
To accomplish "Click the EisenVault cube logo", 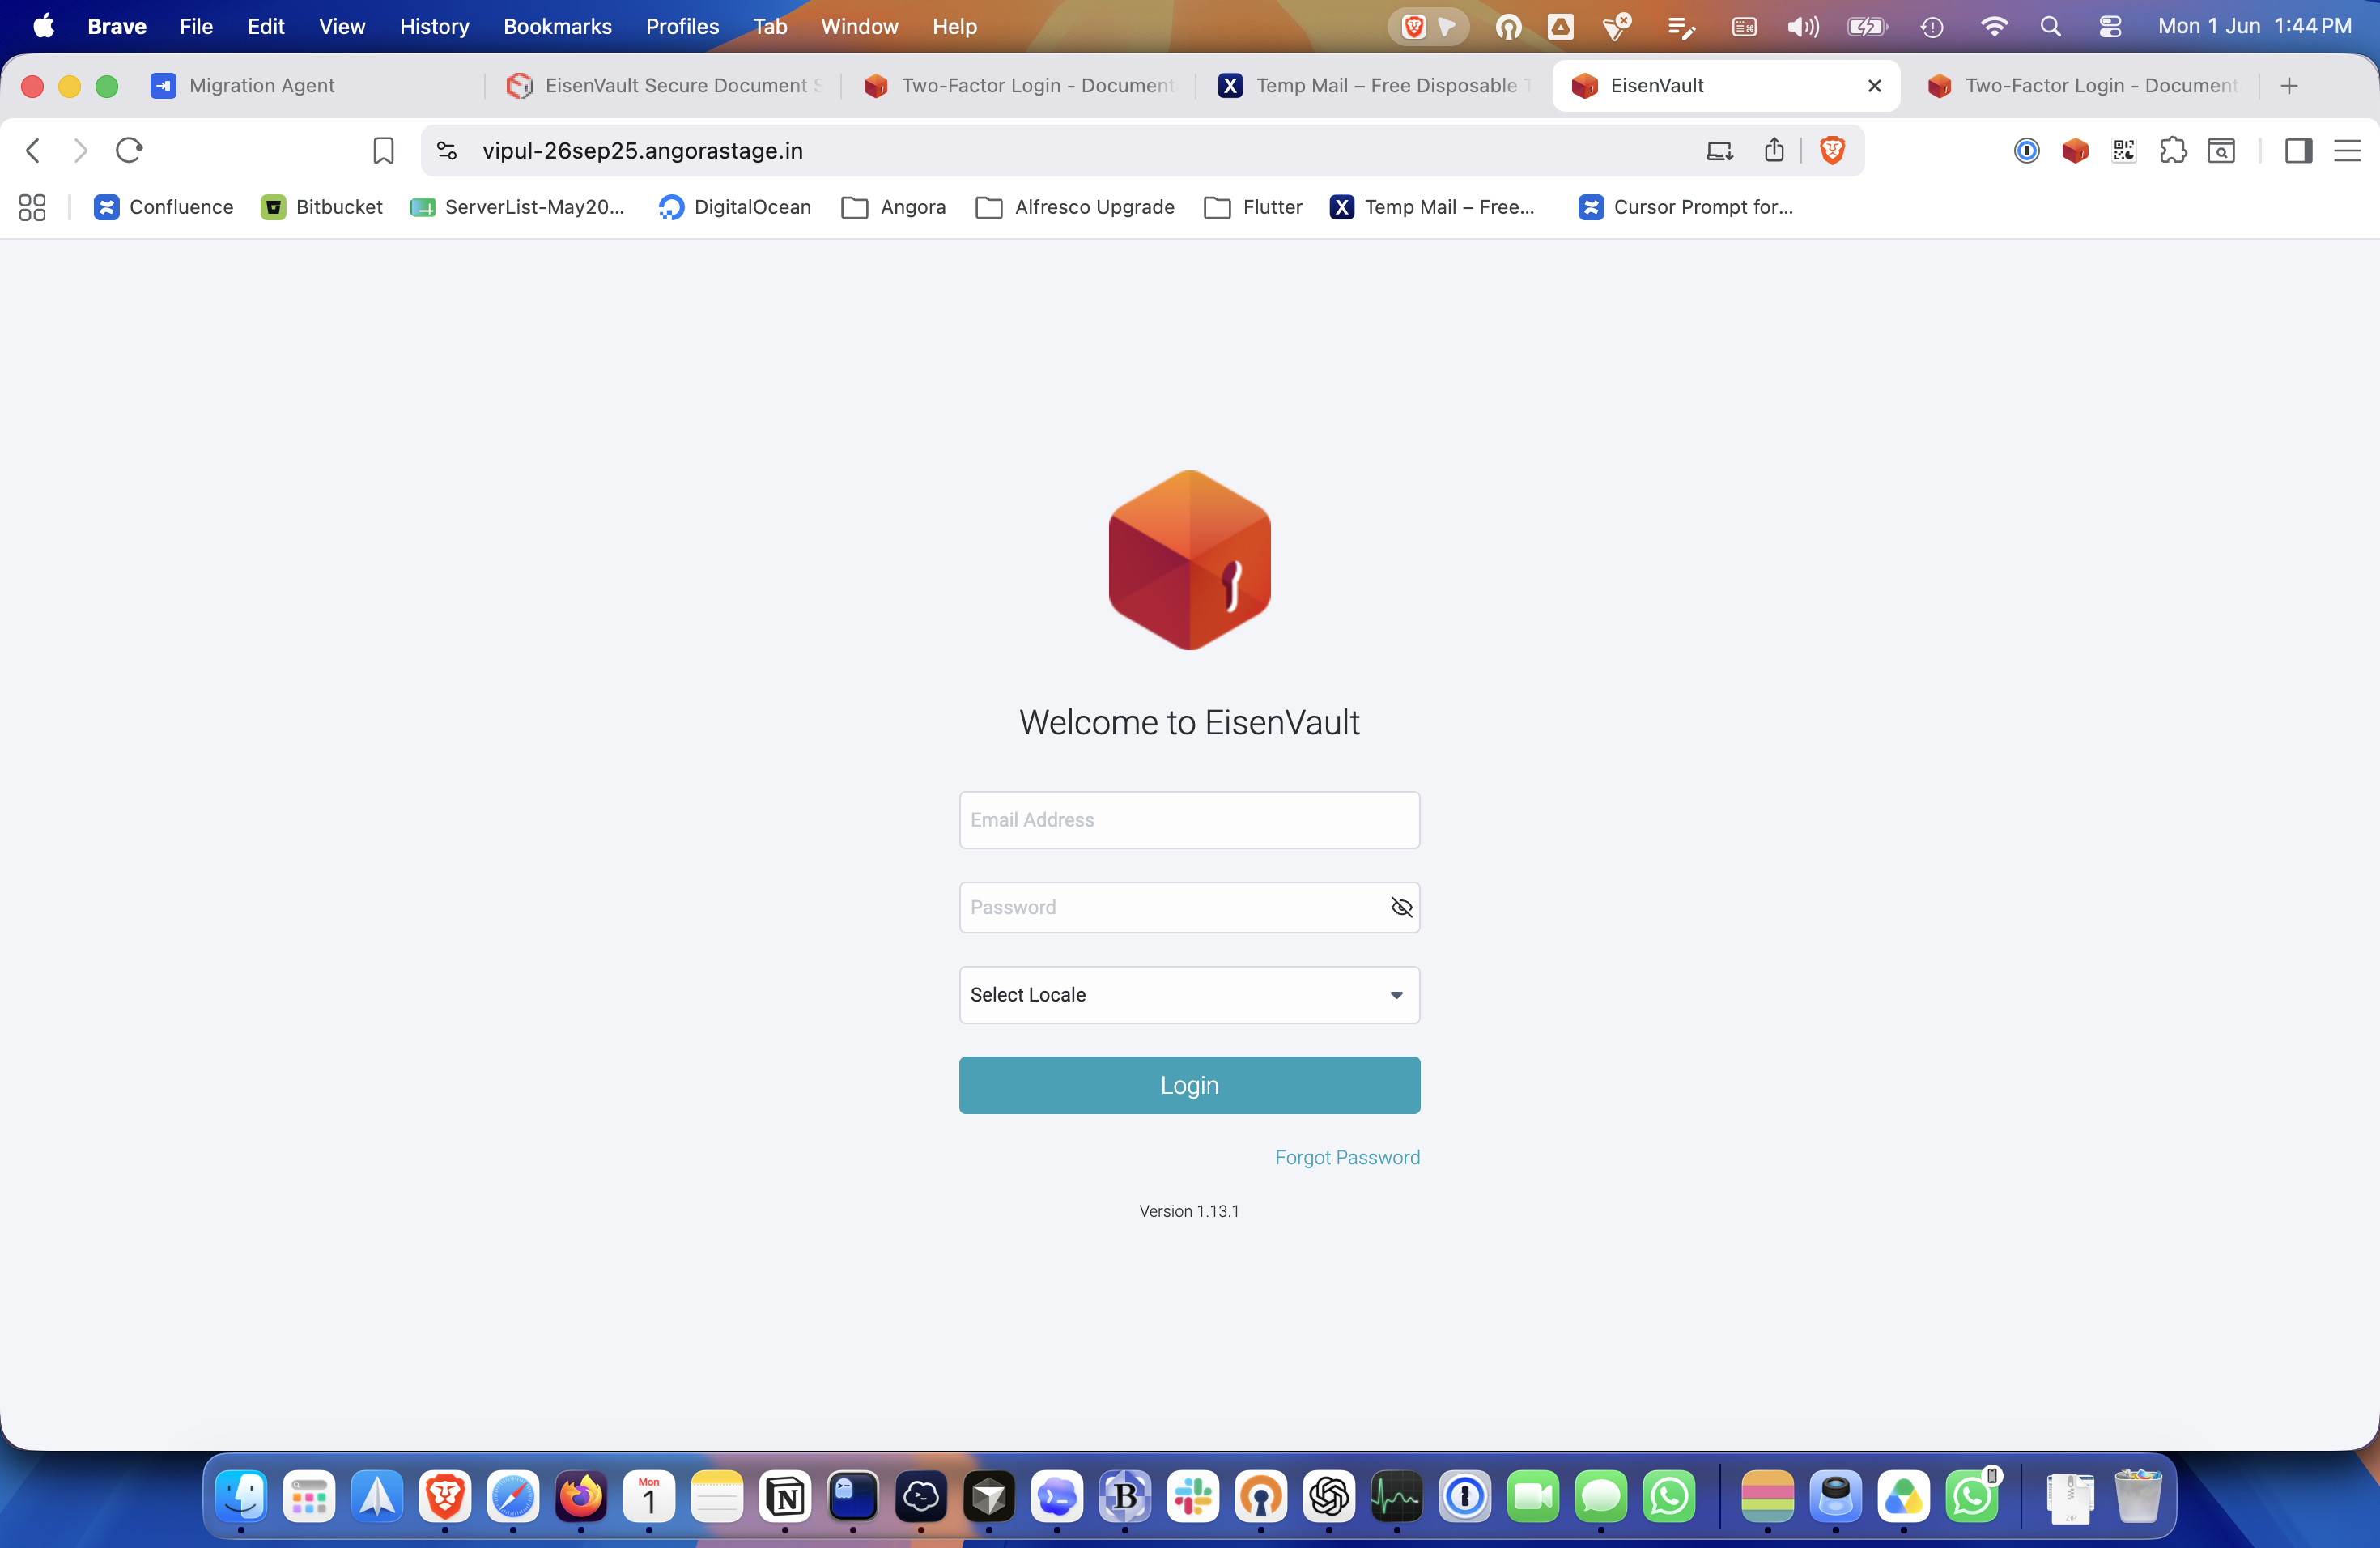I will tap(1189, 560).
